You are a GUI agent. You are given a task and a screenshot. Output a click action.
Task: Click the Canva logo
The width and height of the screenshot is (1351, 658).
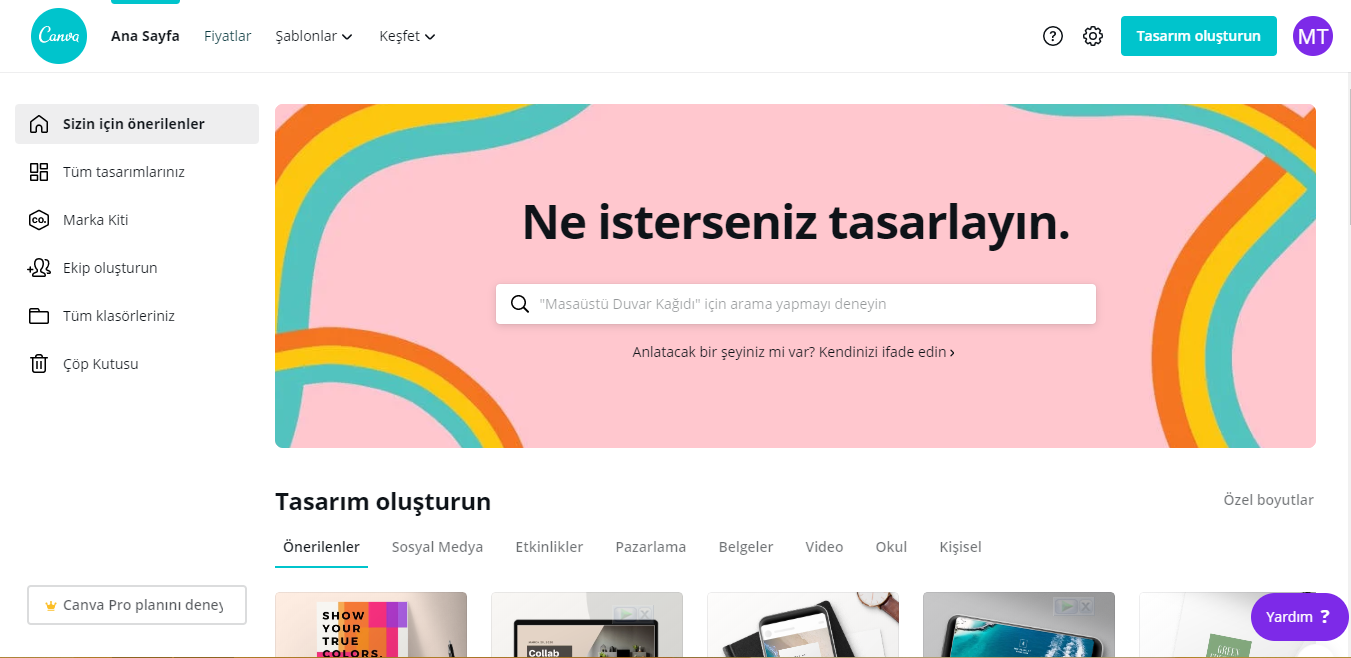pos(59,36)
